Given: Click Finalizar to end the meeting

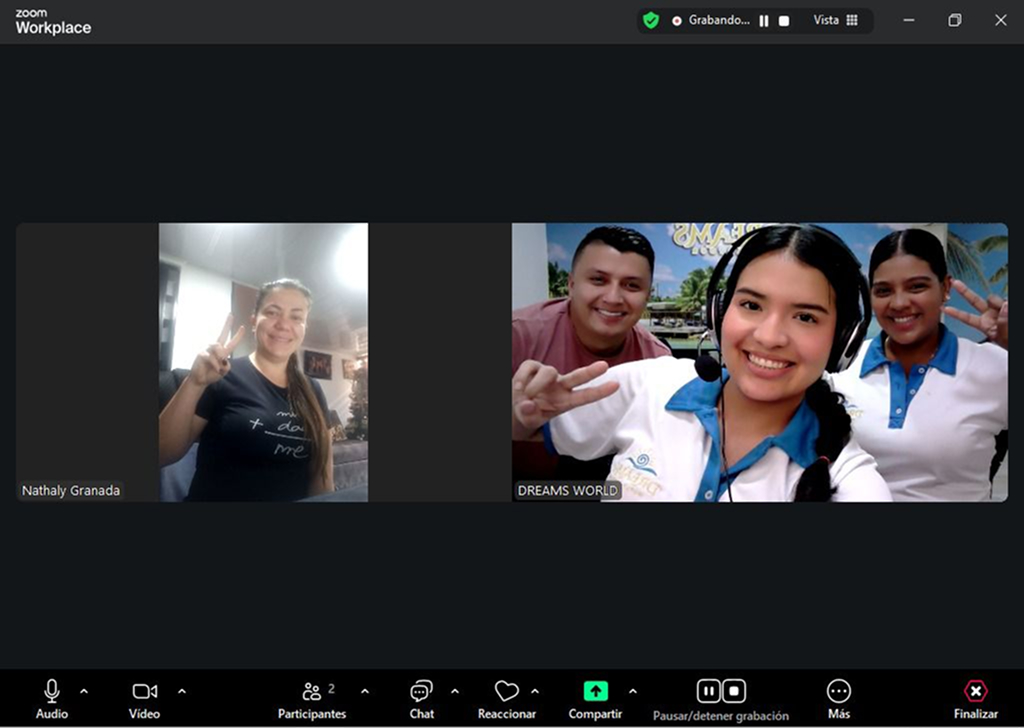Looking at the screenshot, I should point(975,691).
